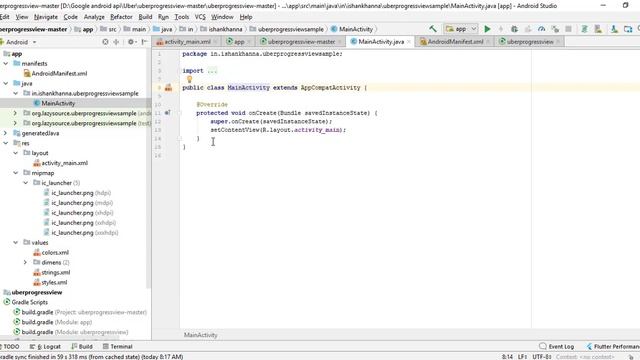Image resolution: width=640 pixels, height=360 pixels.
Task: Close the activity_main.xml editor tab
Action: pos(216,42)
